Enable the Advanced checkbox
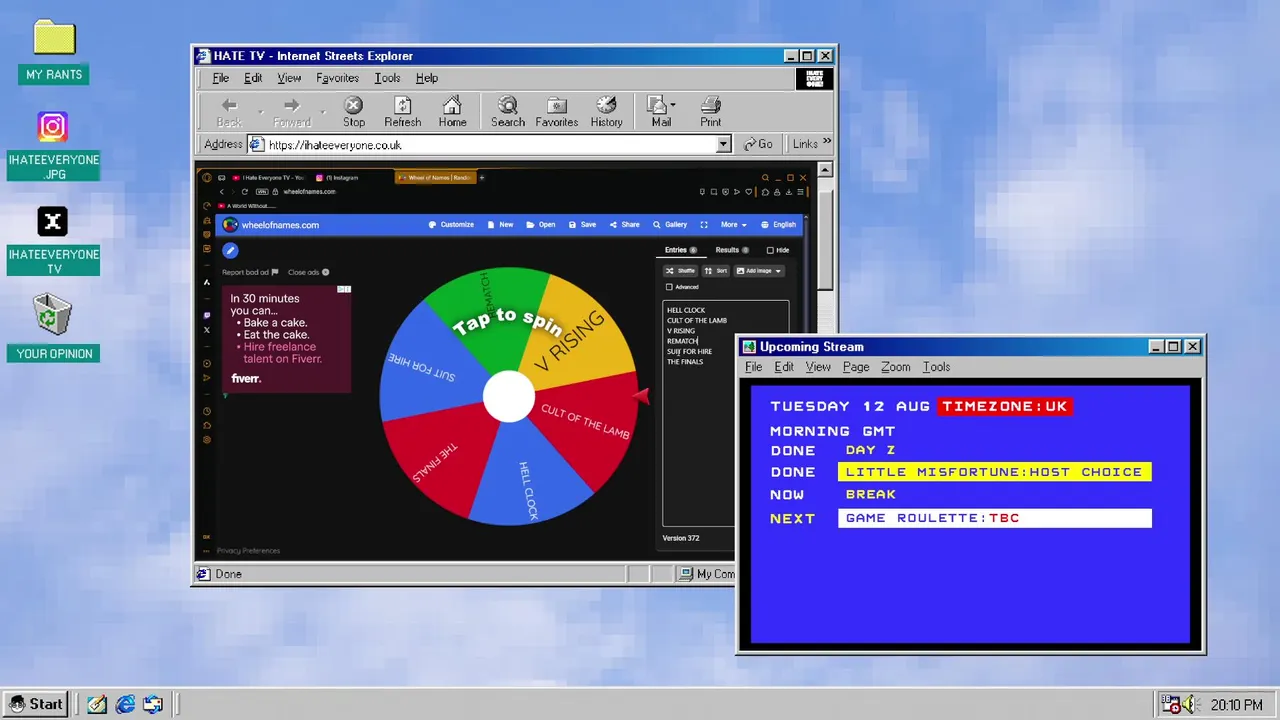This screenshot has height=720, width=1280. click(x=669, y=287)
